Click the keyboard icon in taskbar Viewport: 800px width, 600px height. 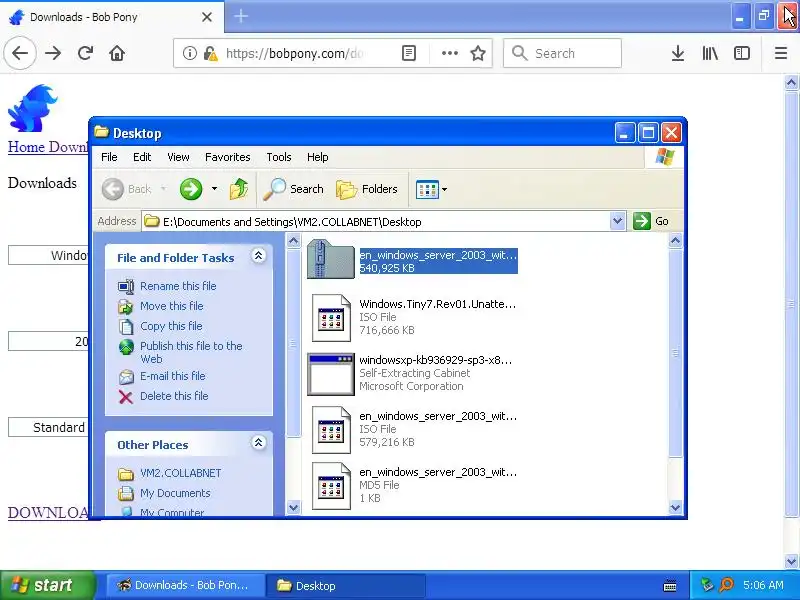point(670,586)
